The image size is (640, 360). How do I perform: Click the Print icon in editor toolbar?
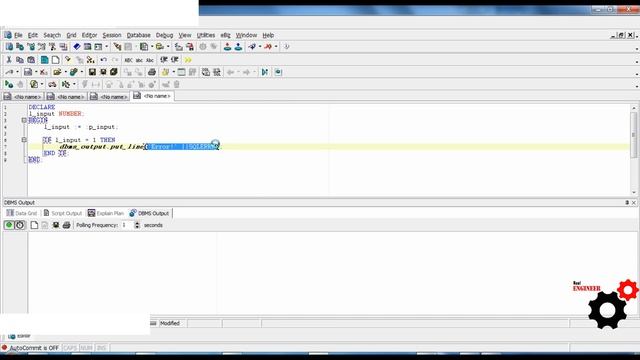(x=152, y=72)
